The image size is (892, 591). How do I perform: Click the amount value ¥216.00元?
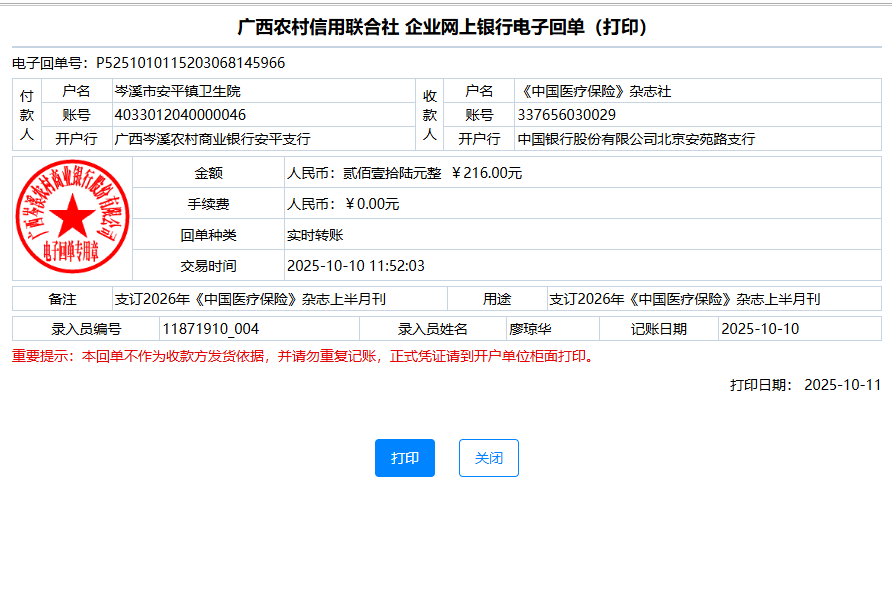[x=487, y=173]
